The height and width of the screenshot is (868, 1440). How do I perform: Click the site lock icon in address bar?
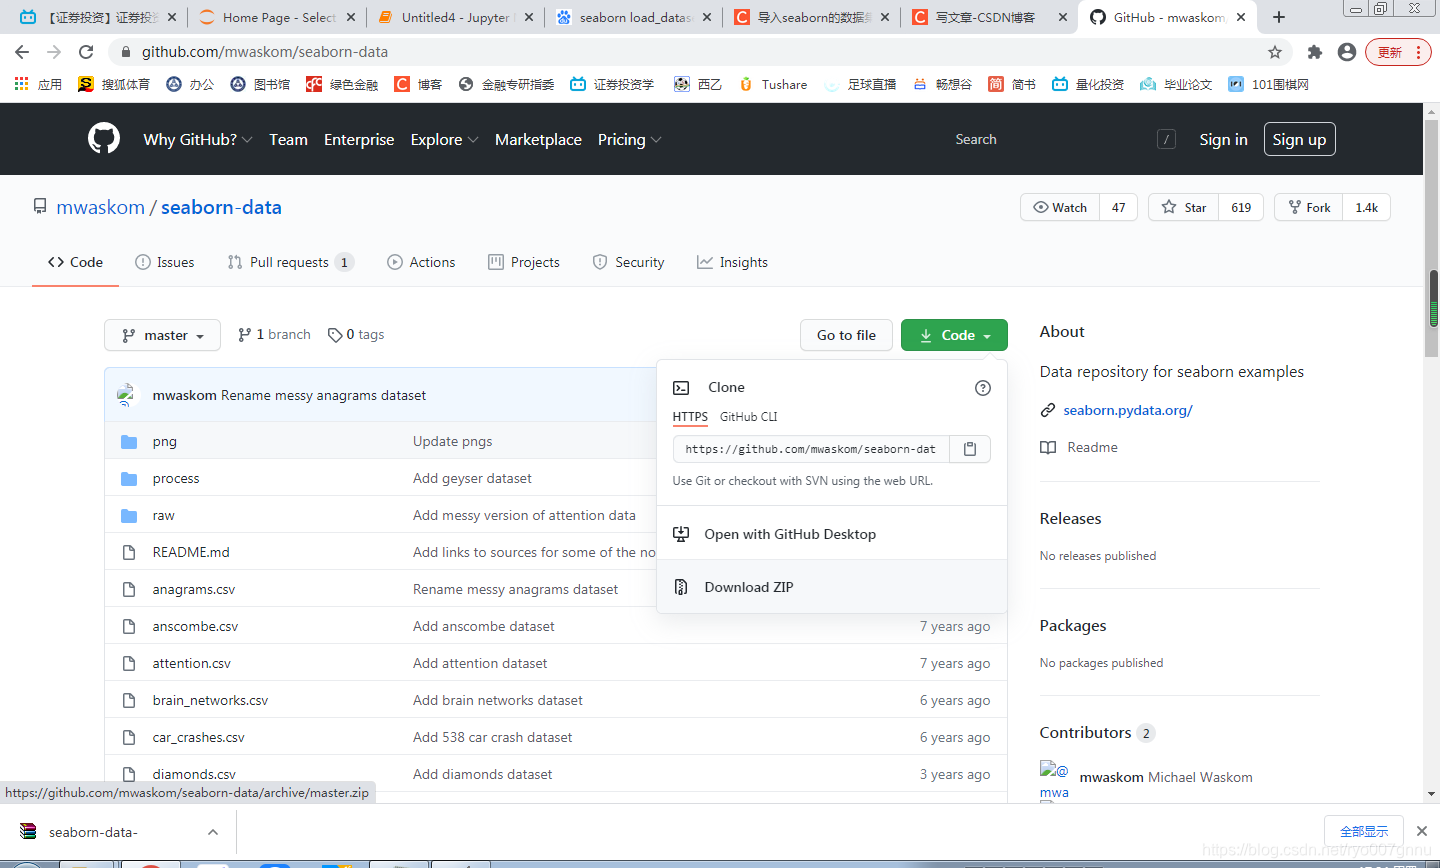(126, 52)
